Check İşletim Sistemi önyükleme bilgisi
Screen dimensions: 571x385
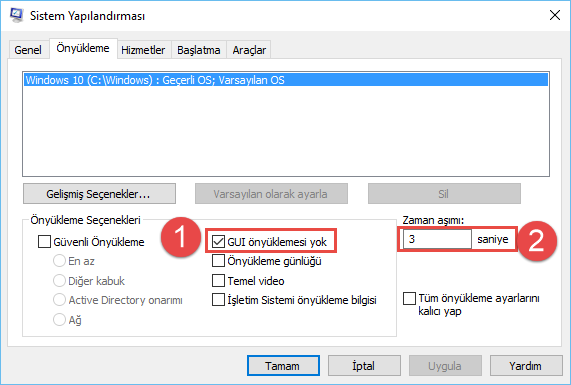coord(218,300)
